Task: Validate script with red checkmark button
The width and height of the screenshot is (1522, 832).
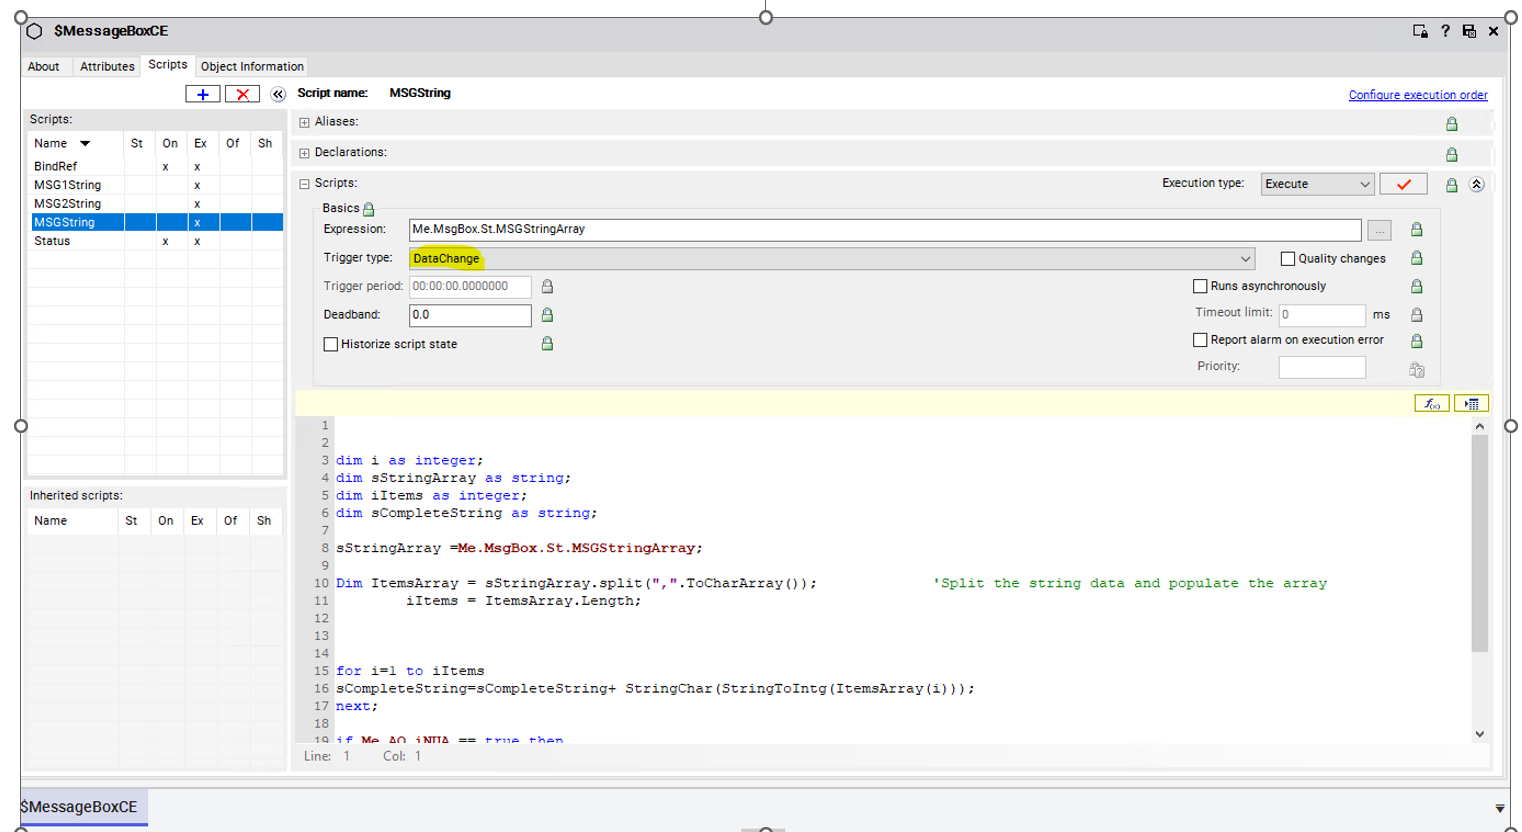Action: click(x=1403, y=184)
